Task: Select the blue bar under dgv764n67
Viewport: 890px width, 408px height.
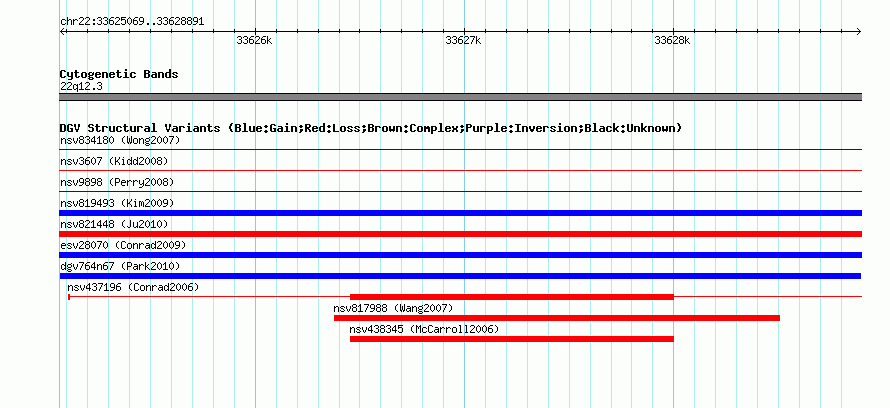Action: click(x=460, y=276)
